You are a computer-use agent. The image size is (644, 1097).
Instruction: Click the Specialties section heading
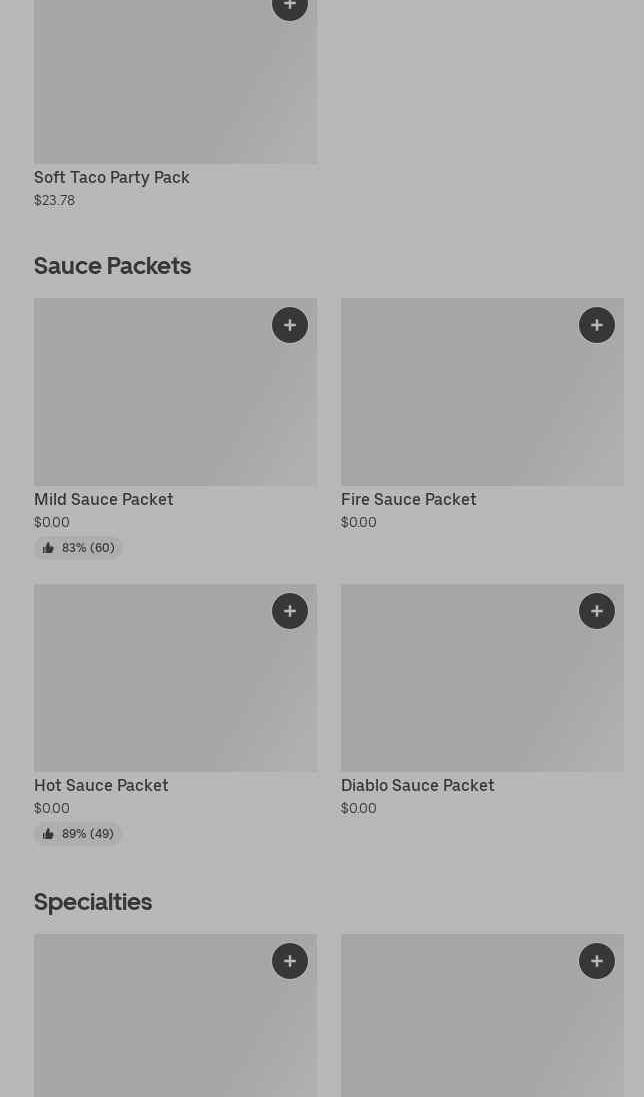(x=93, y=902)
